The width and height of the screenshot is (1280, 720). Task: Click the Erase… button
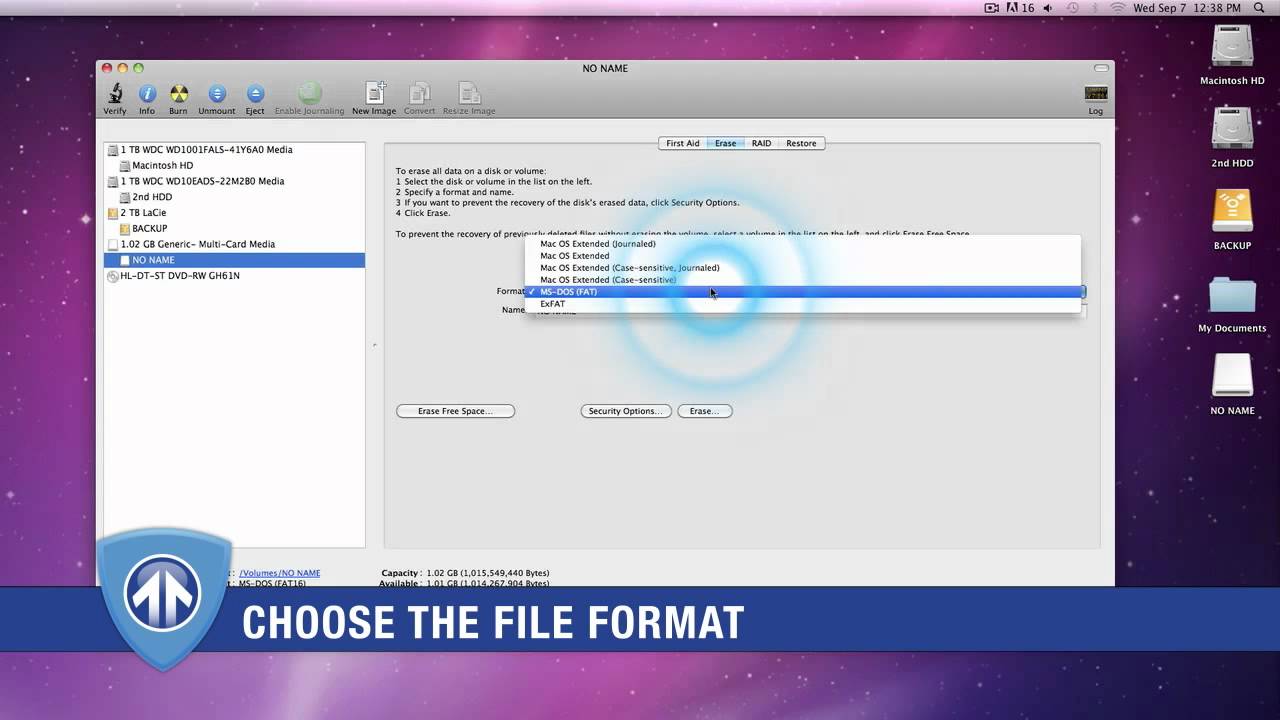pos(705,411)
